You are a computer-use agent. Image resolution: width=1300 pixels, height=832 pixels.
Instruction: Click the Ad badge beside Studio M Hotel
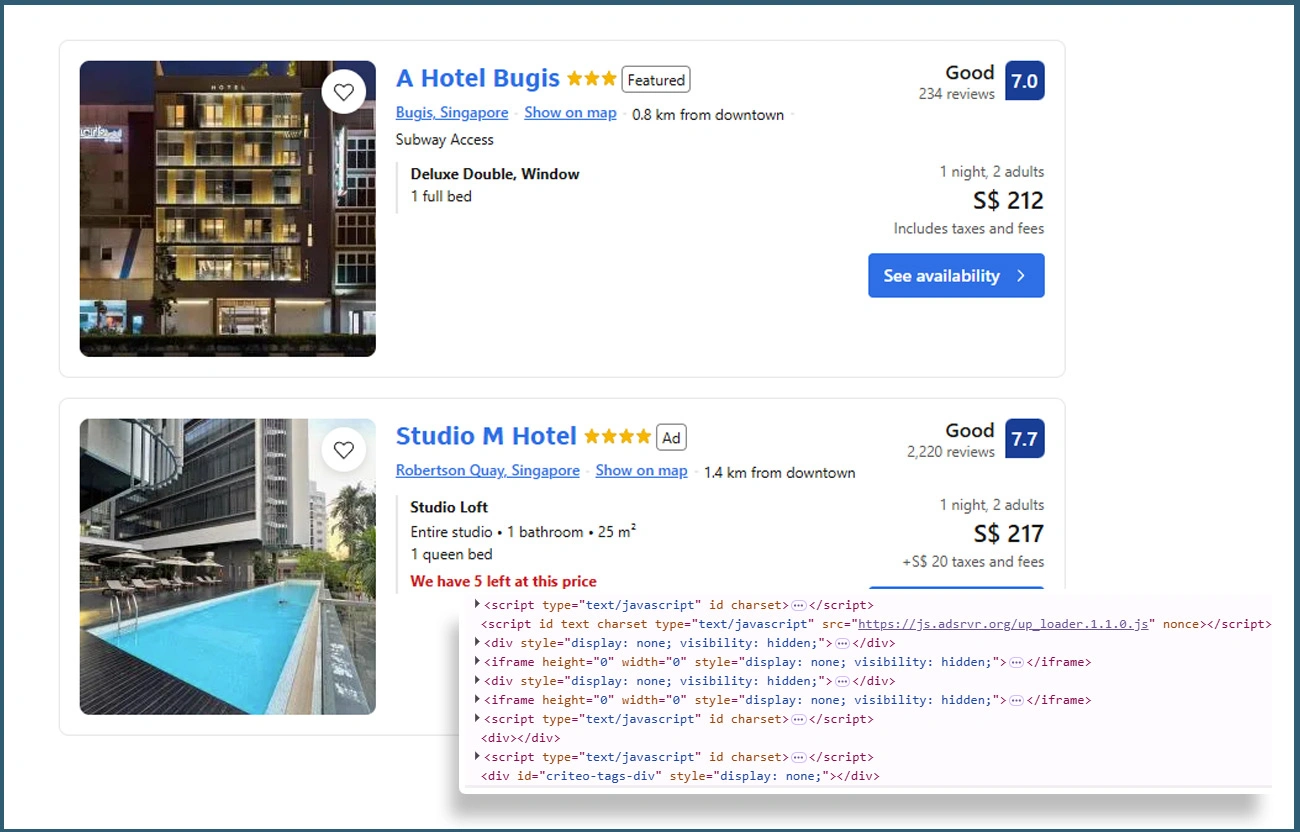point(671,438)
